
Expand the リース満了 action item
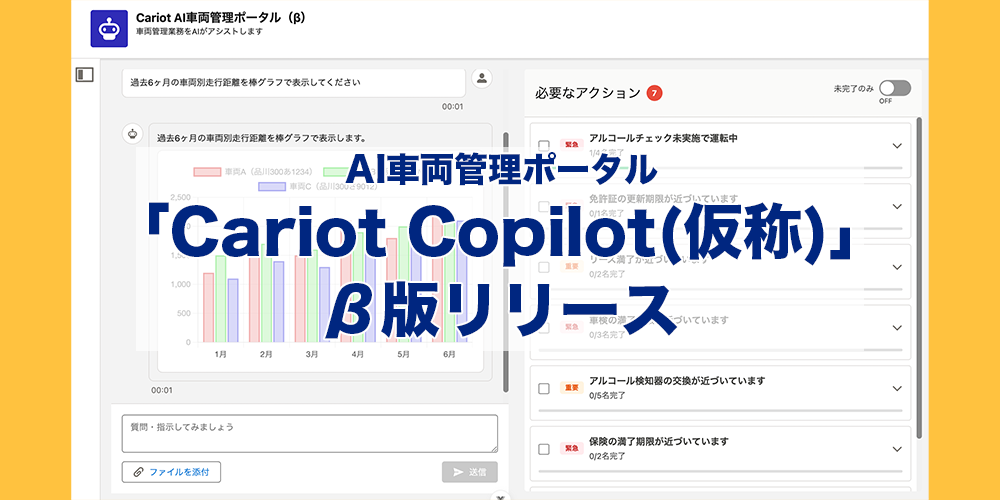pos(897,267)
